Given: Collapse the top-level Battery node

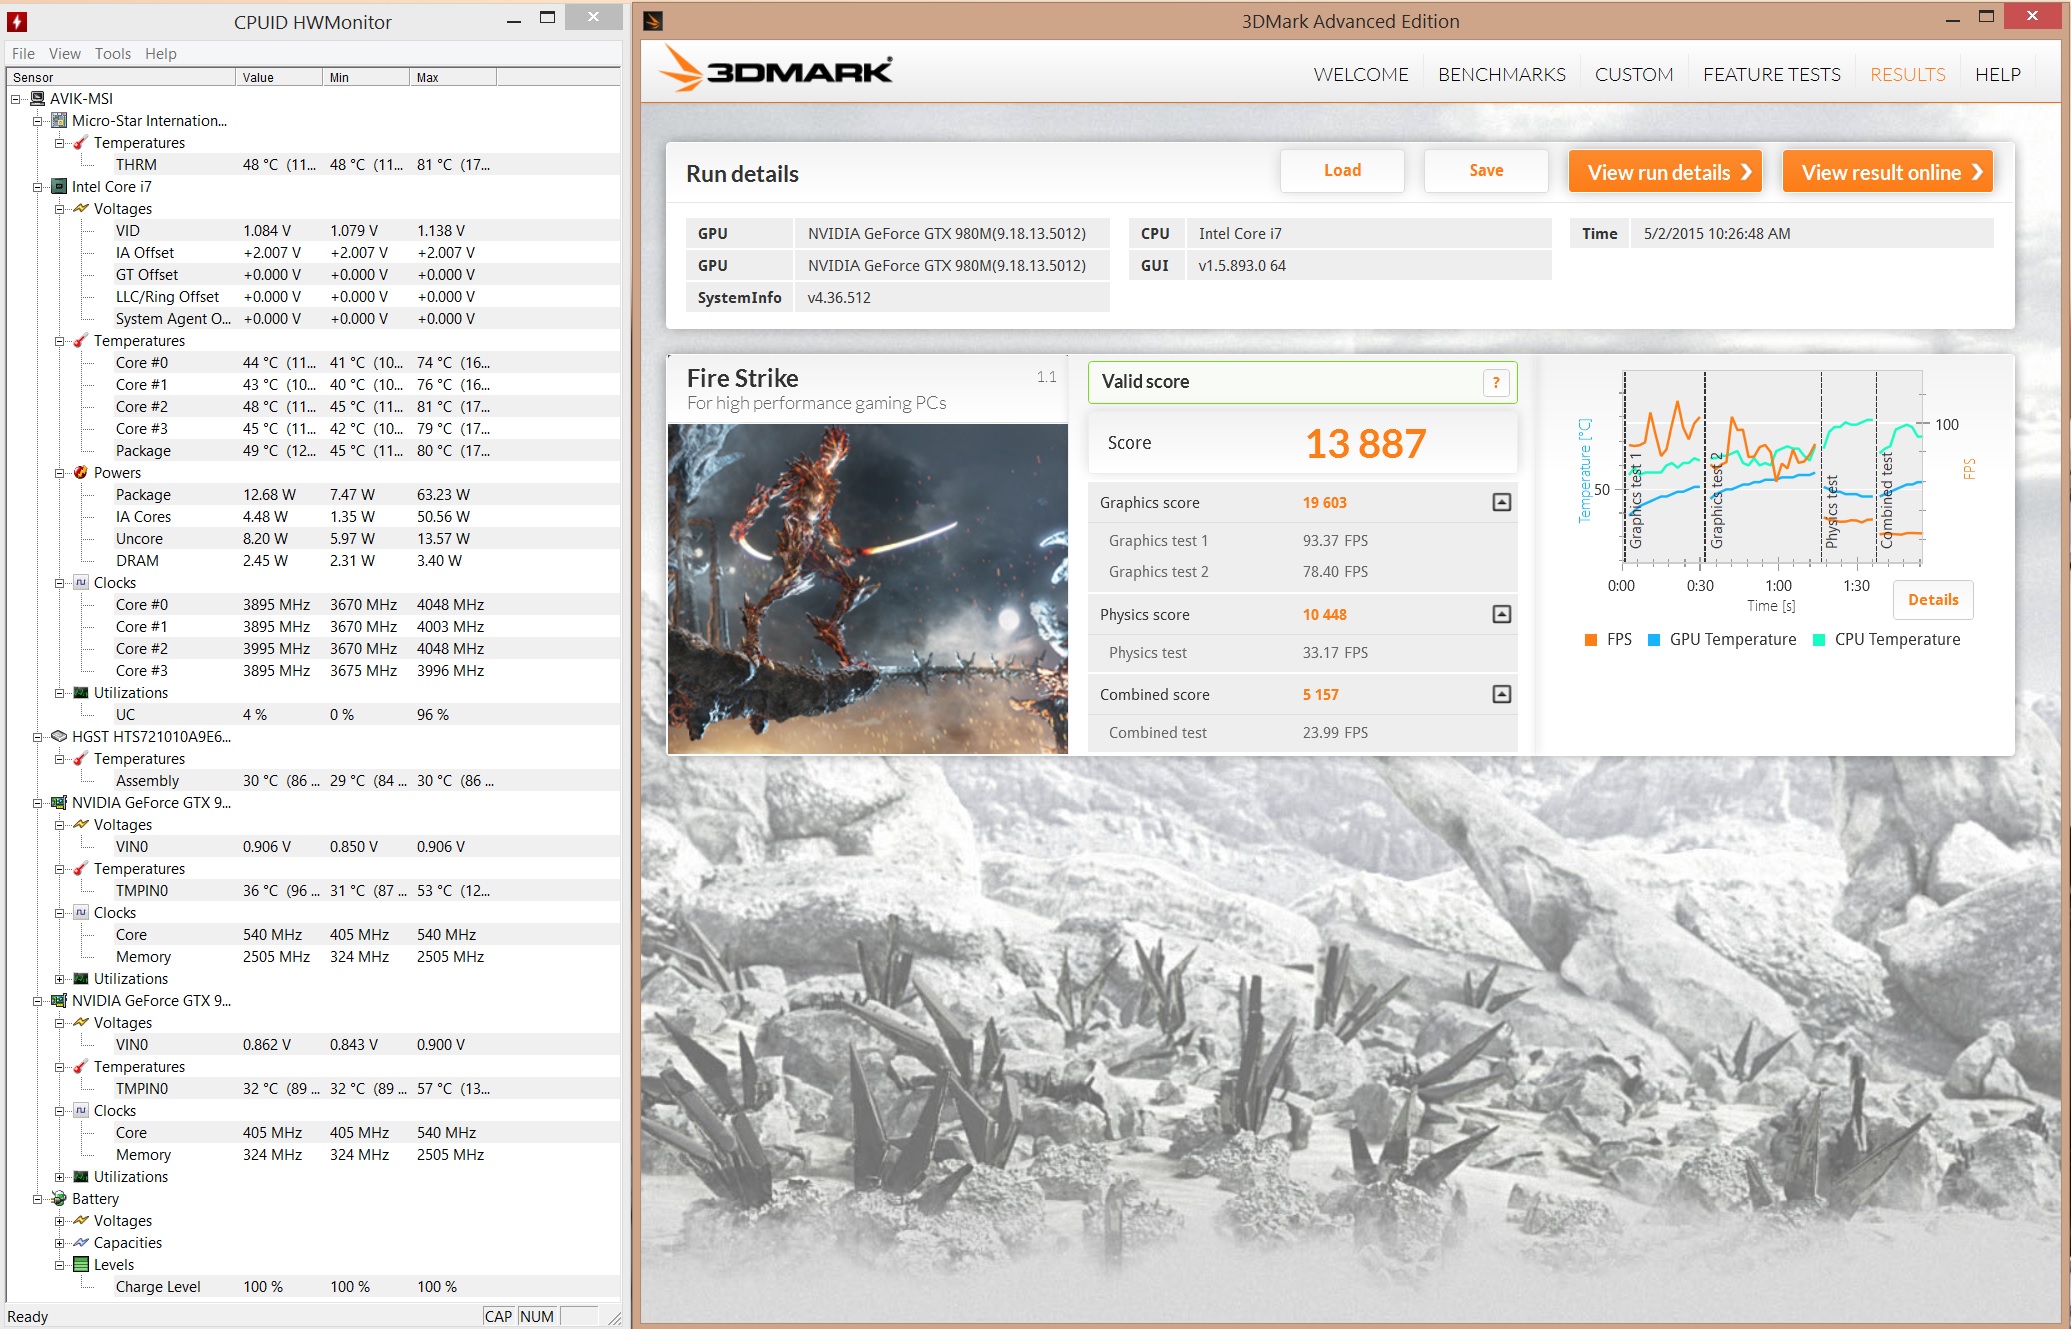Looking at the screenshot, I should [38, 1198].
